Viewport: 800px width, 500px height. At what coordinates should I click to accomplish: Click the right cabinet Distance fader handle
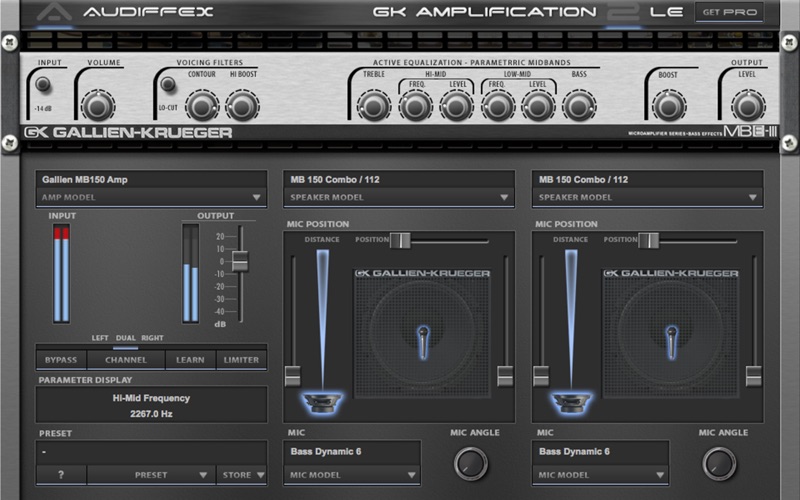[541, 376]
